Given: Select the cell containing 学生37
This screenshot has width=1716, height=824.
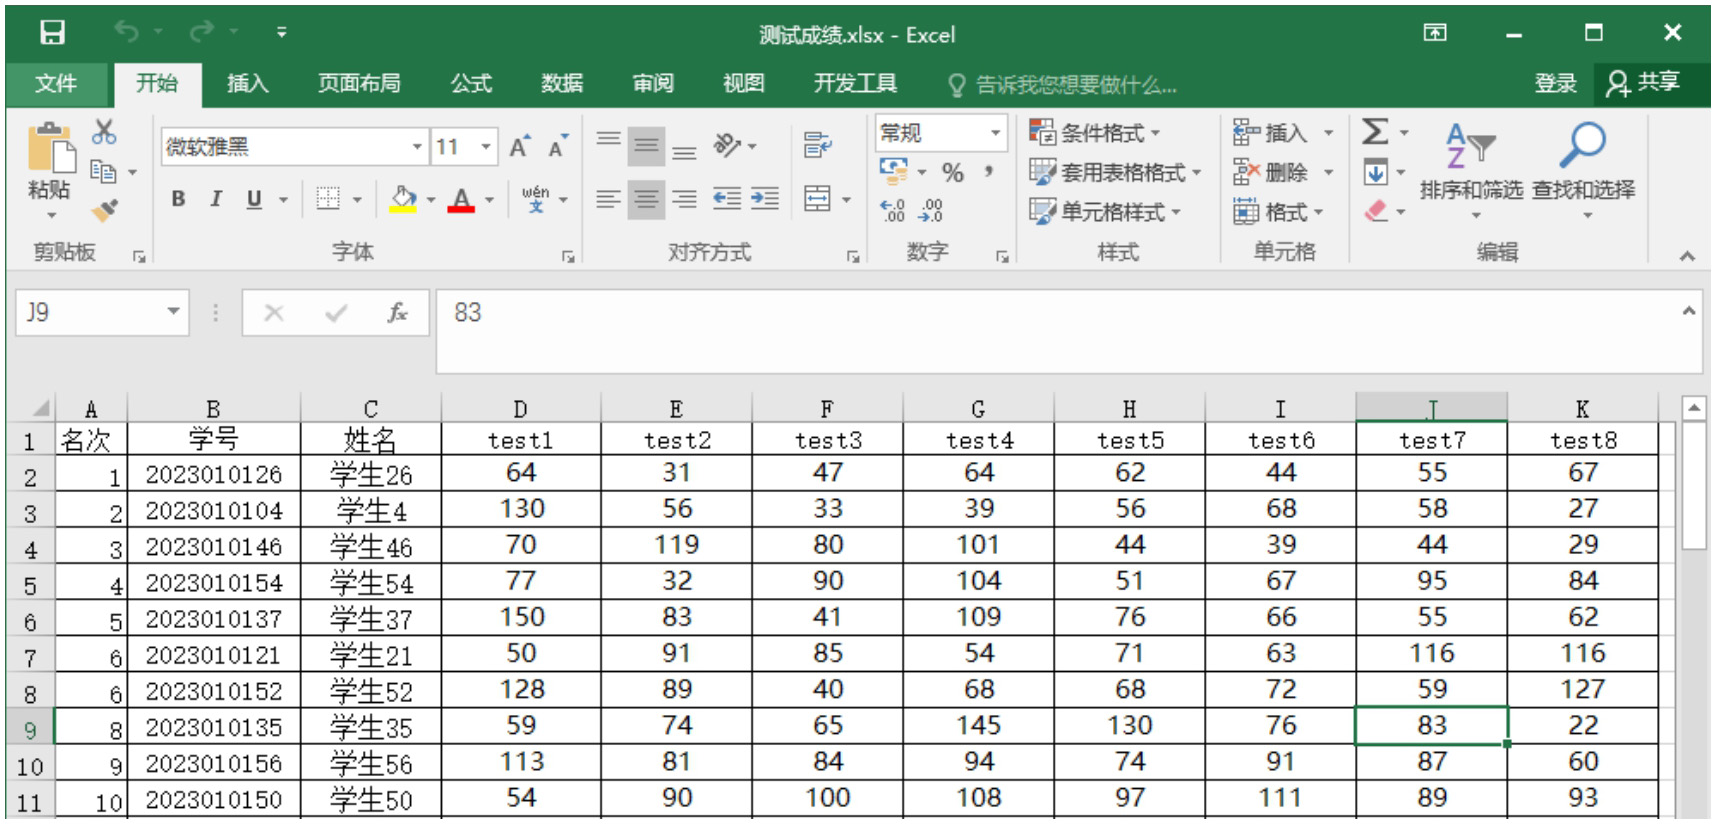Looking at the screenshot, I should point(370,619).
